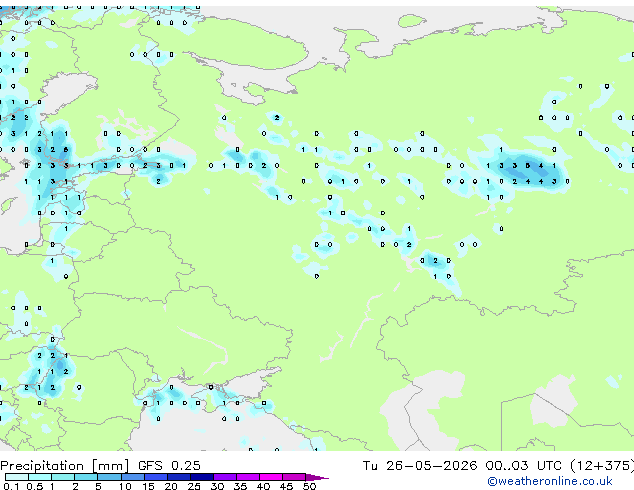Click the '00..03 UTC' time label
634x490 pixels.
pos(524,466)
